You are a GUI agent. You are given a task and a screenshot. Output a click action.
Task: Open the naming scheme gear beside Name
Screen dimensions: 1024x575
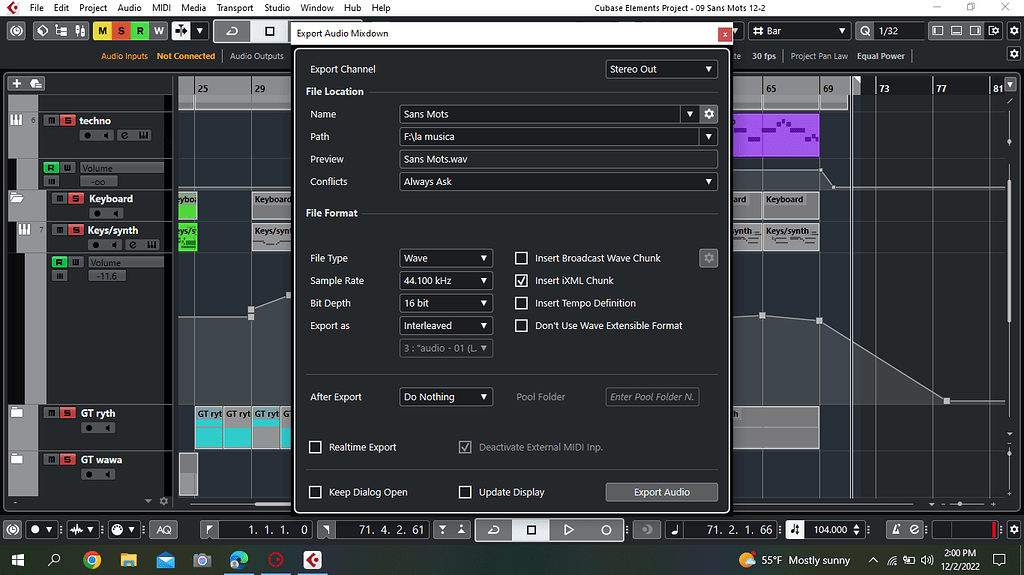tap(709, 114)
